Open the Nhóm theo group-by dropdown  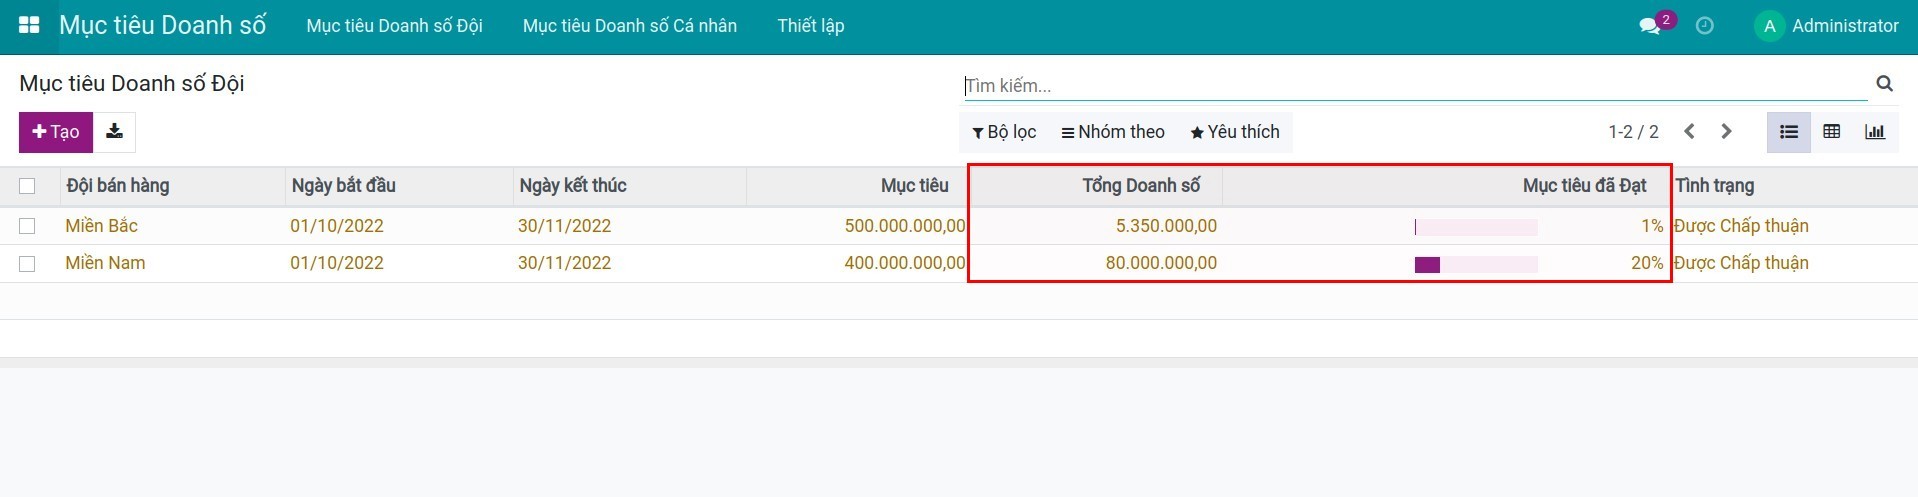click(x=1113, y=132)
